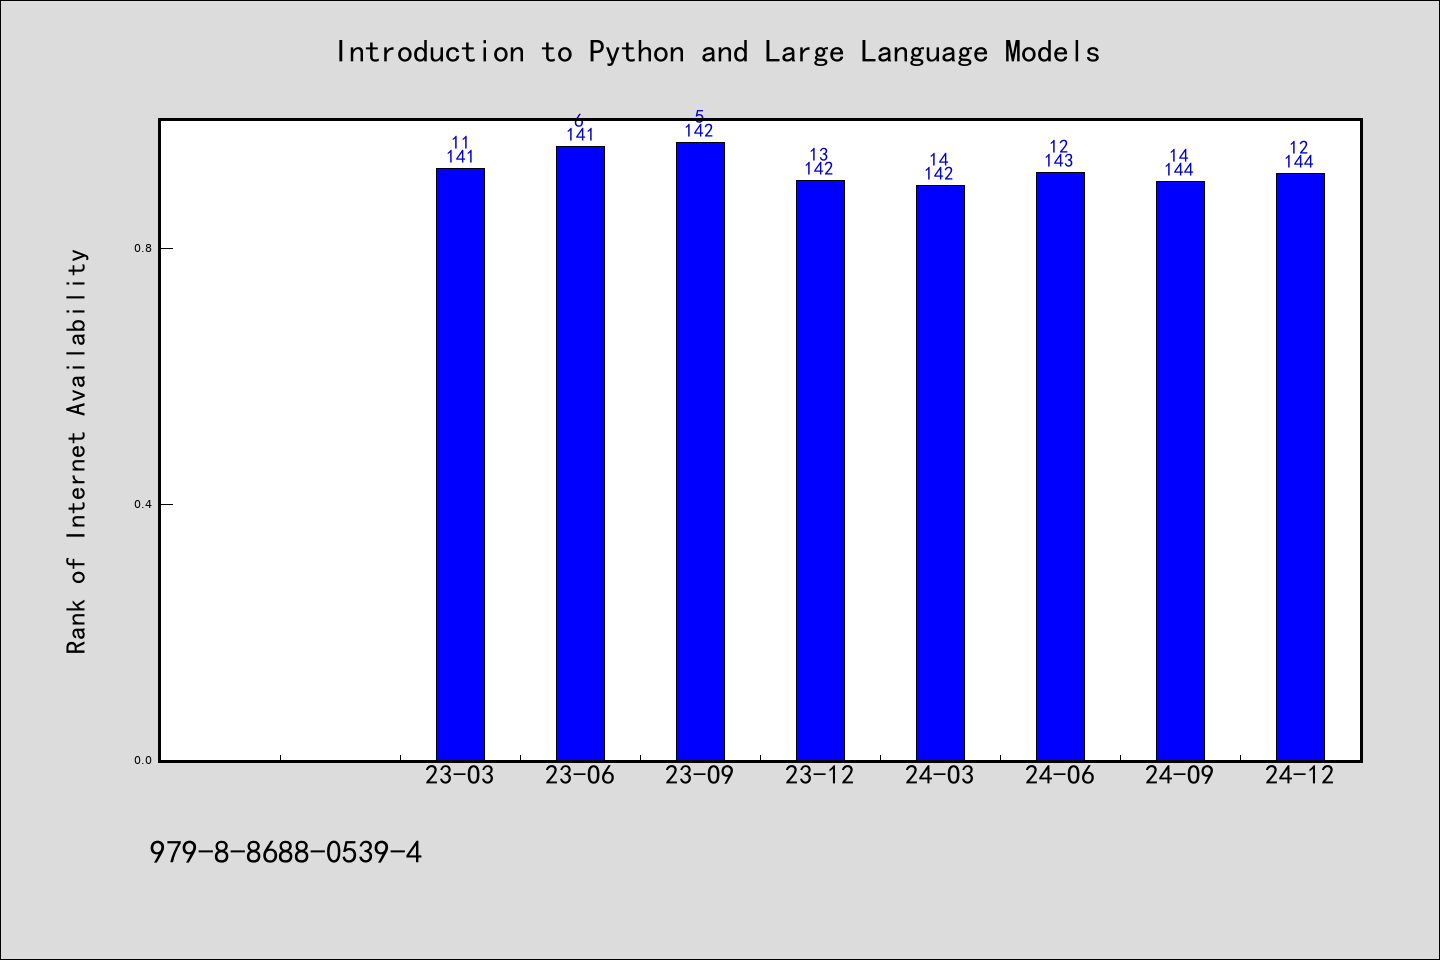Click the x-axis label 24-12
This screenshot has height=960, width=1440.
click(x=1300, y=776)
